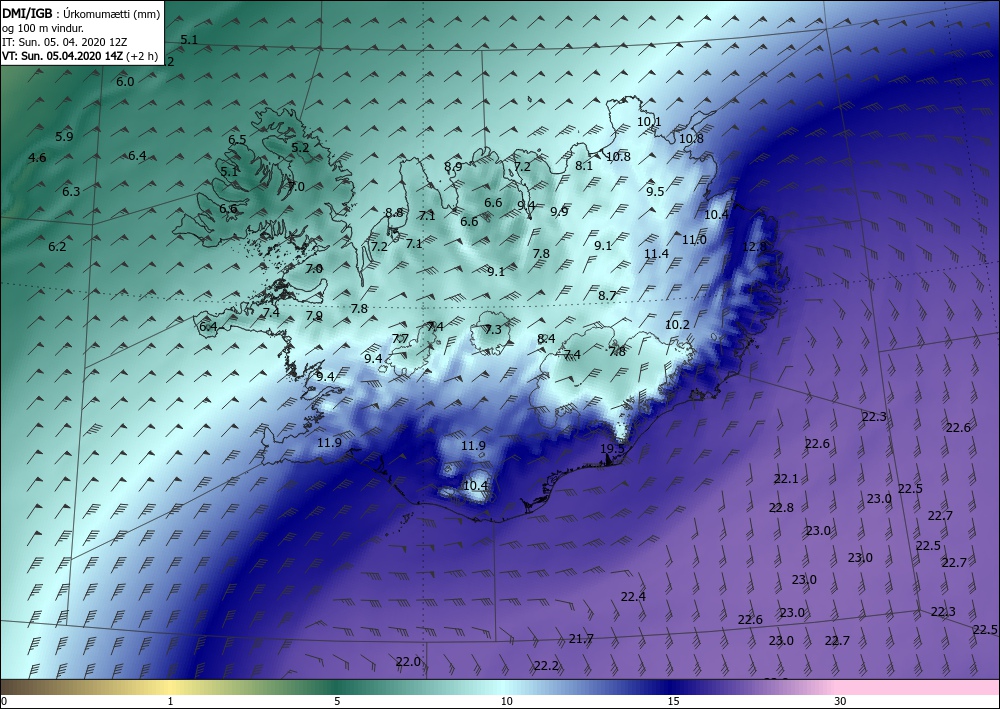
Task: Click the 5.9 value over the sea
Action: coord(64,136)
